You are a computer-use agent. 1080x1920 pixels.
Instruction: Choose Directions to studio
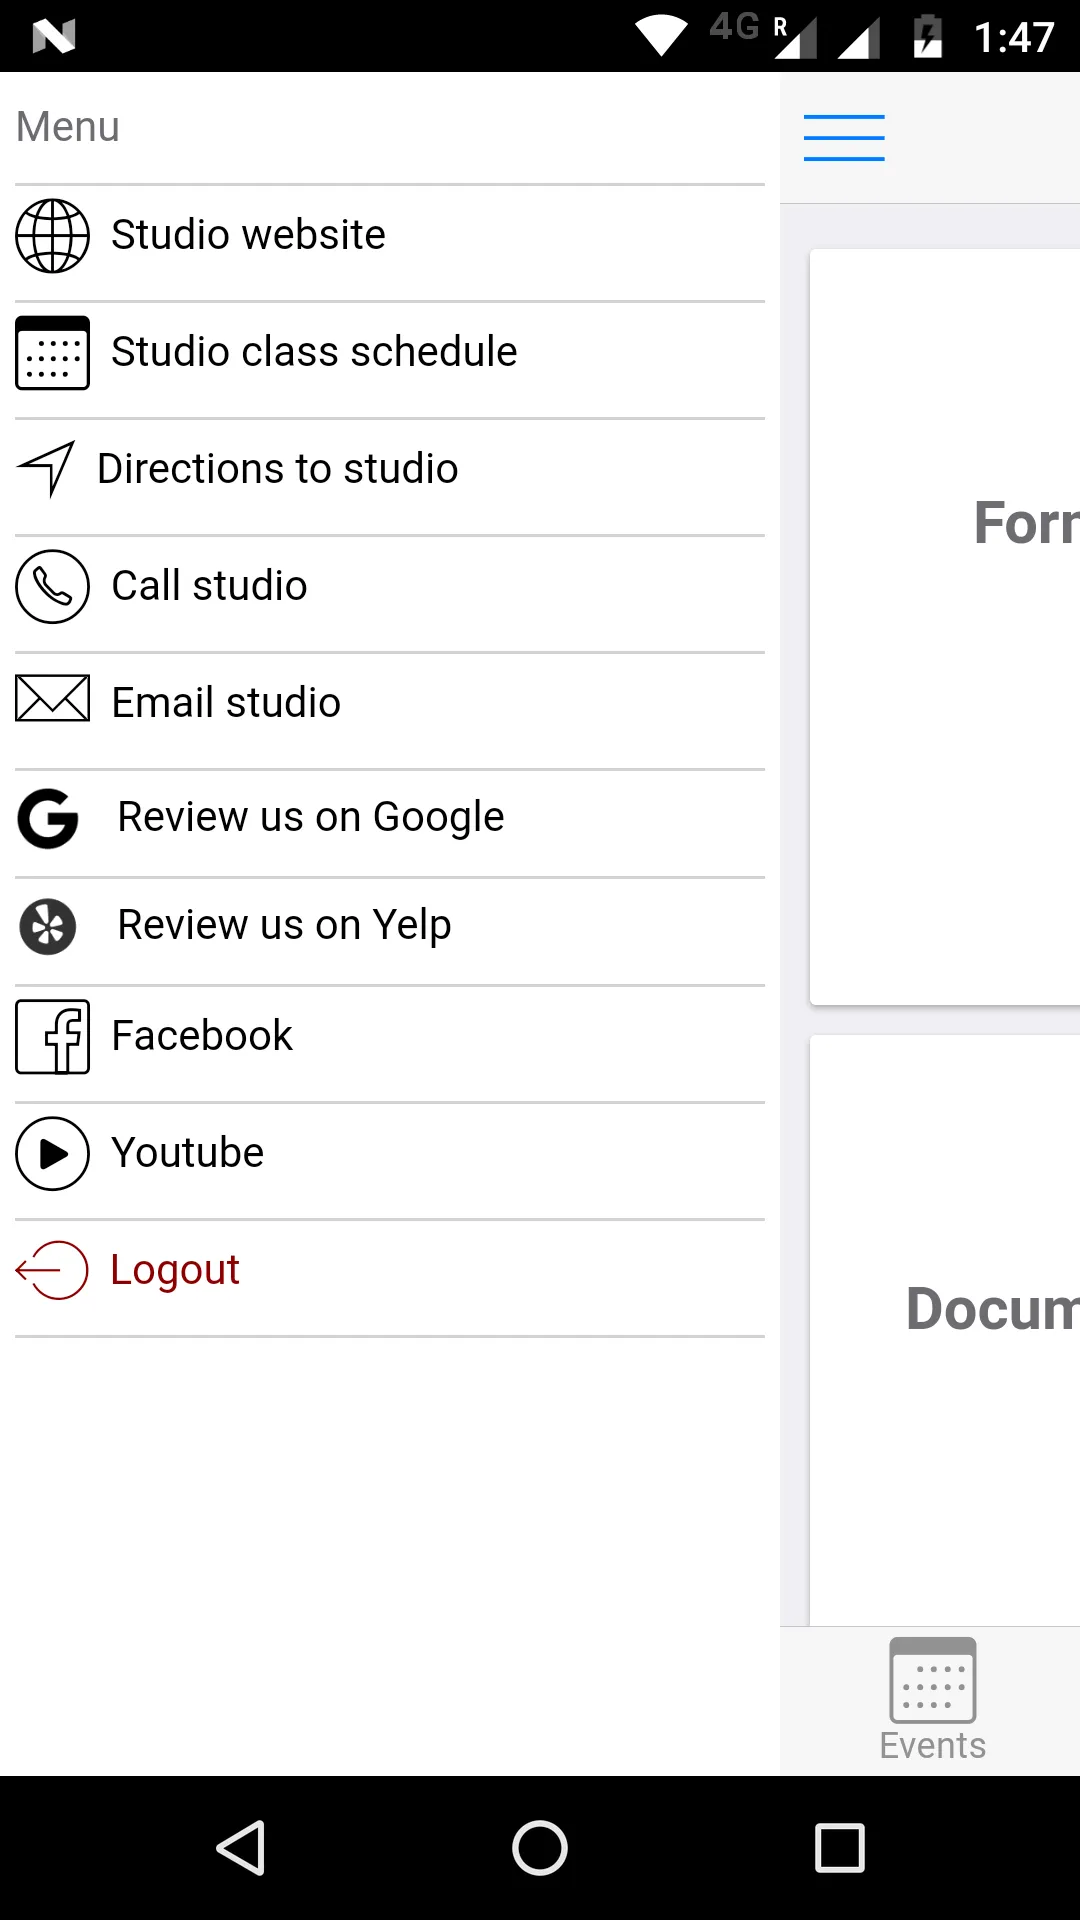click(x=390, y=477)
